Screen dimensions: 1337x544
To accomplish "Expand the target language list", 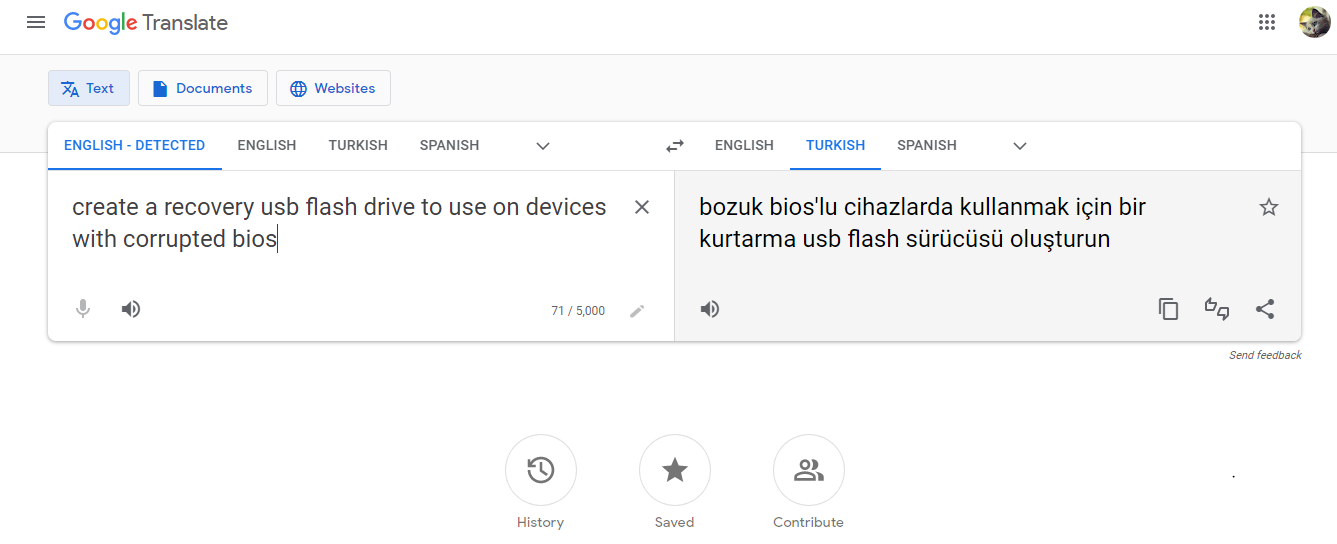I will (1020, 146).
